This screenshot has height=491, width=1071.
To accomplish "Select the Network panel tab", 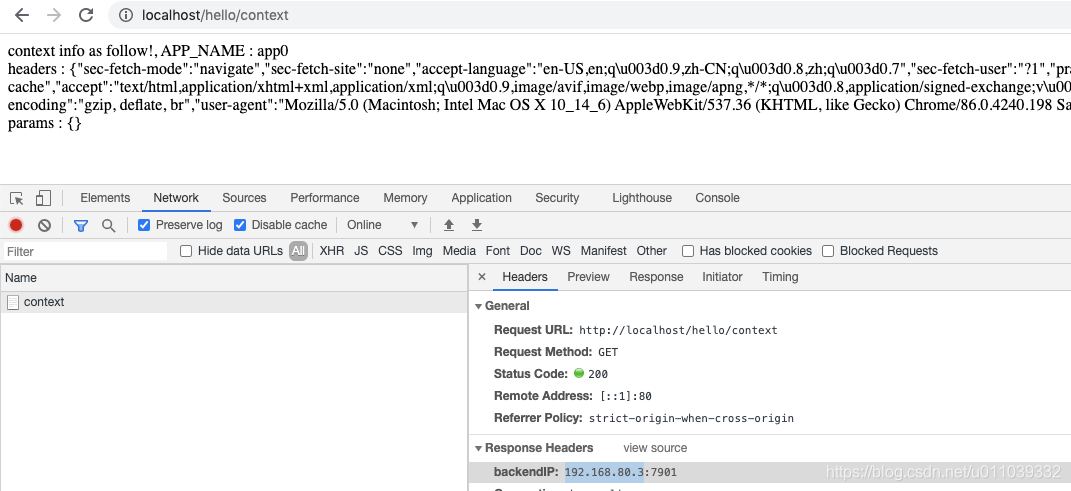I will [x=176, y=198].
